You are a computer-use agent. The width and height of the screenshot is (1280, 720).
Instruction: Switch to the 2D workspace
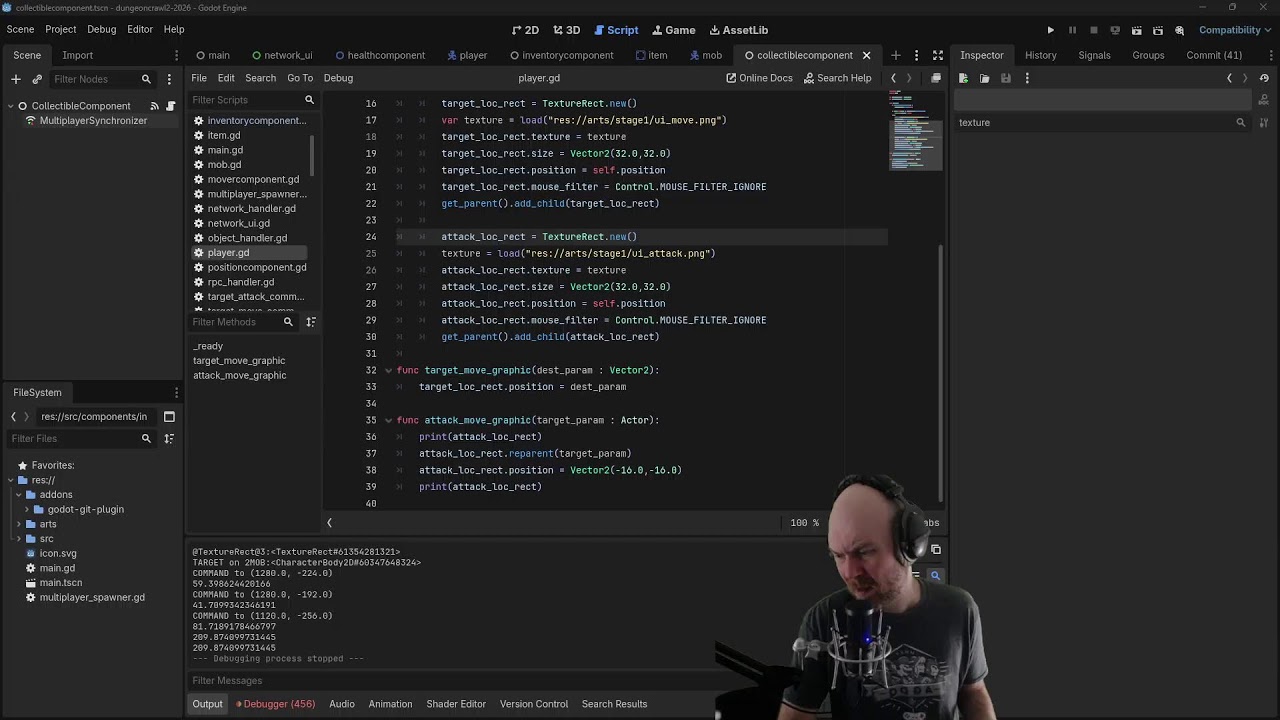(x=525, y=30)
